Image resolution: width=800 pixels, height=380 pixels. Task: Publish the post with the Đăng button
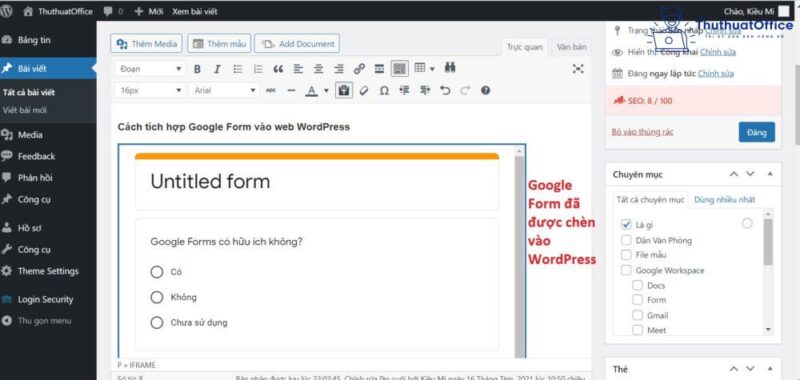click(x=757, y=132)
